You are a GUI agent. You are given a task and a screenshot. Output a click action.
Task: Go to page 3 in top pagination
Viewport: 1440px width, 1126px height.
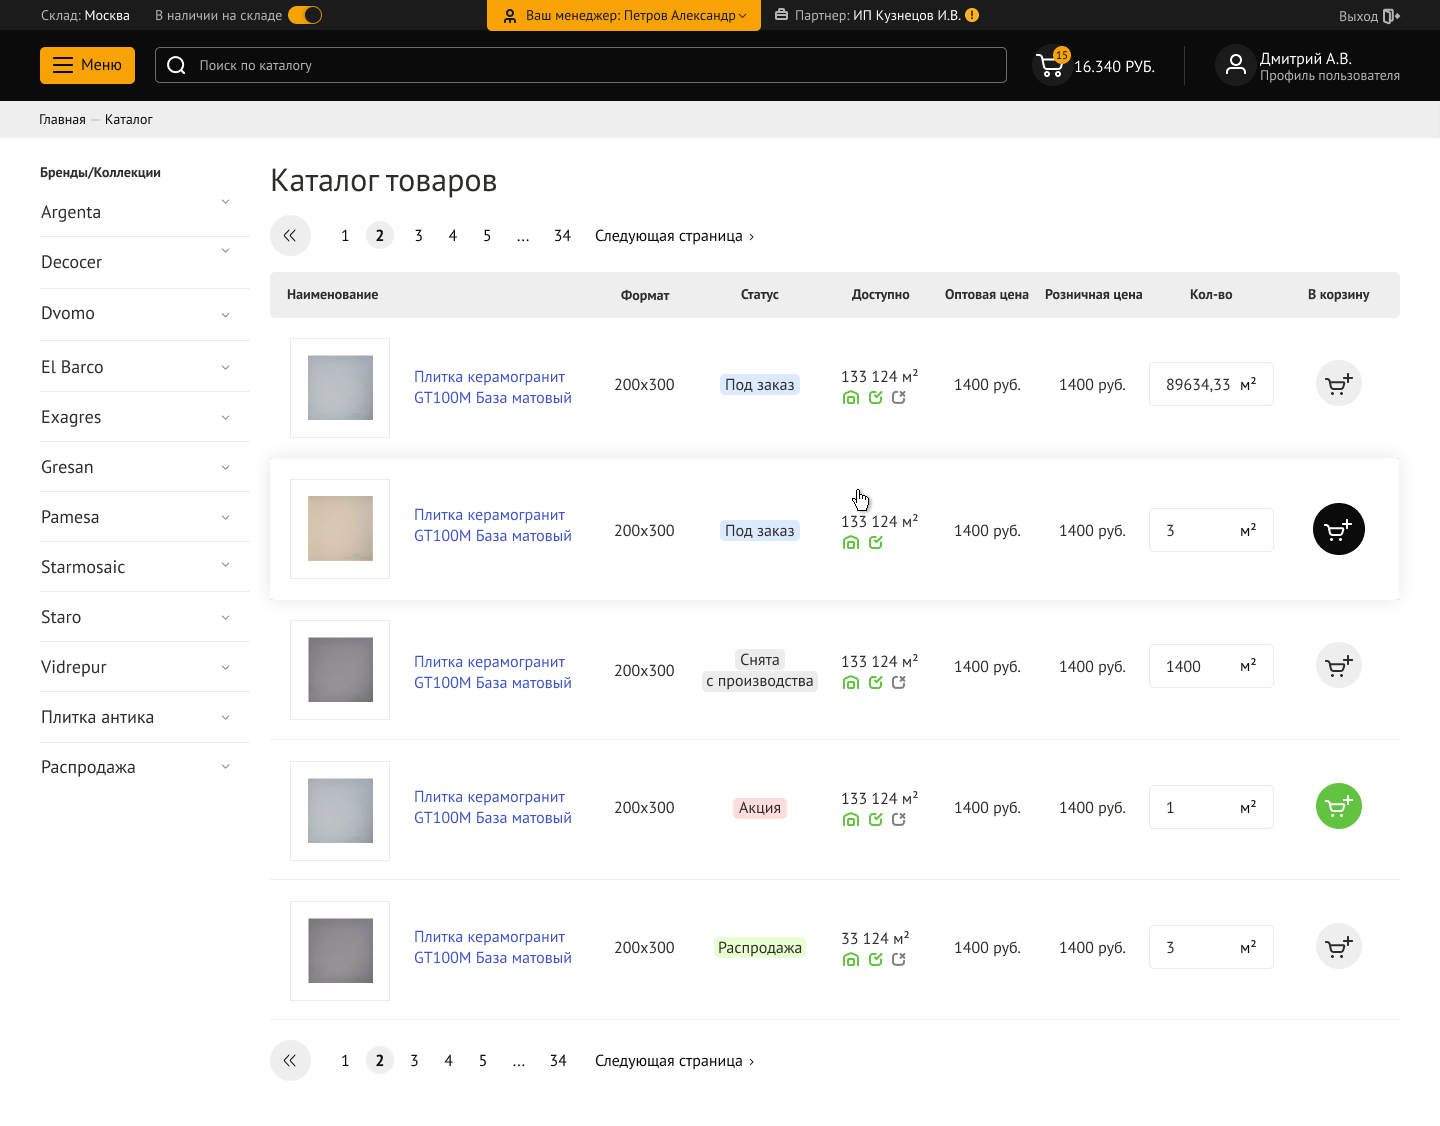point(418,236)
